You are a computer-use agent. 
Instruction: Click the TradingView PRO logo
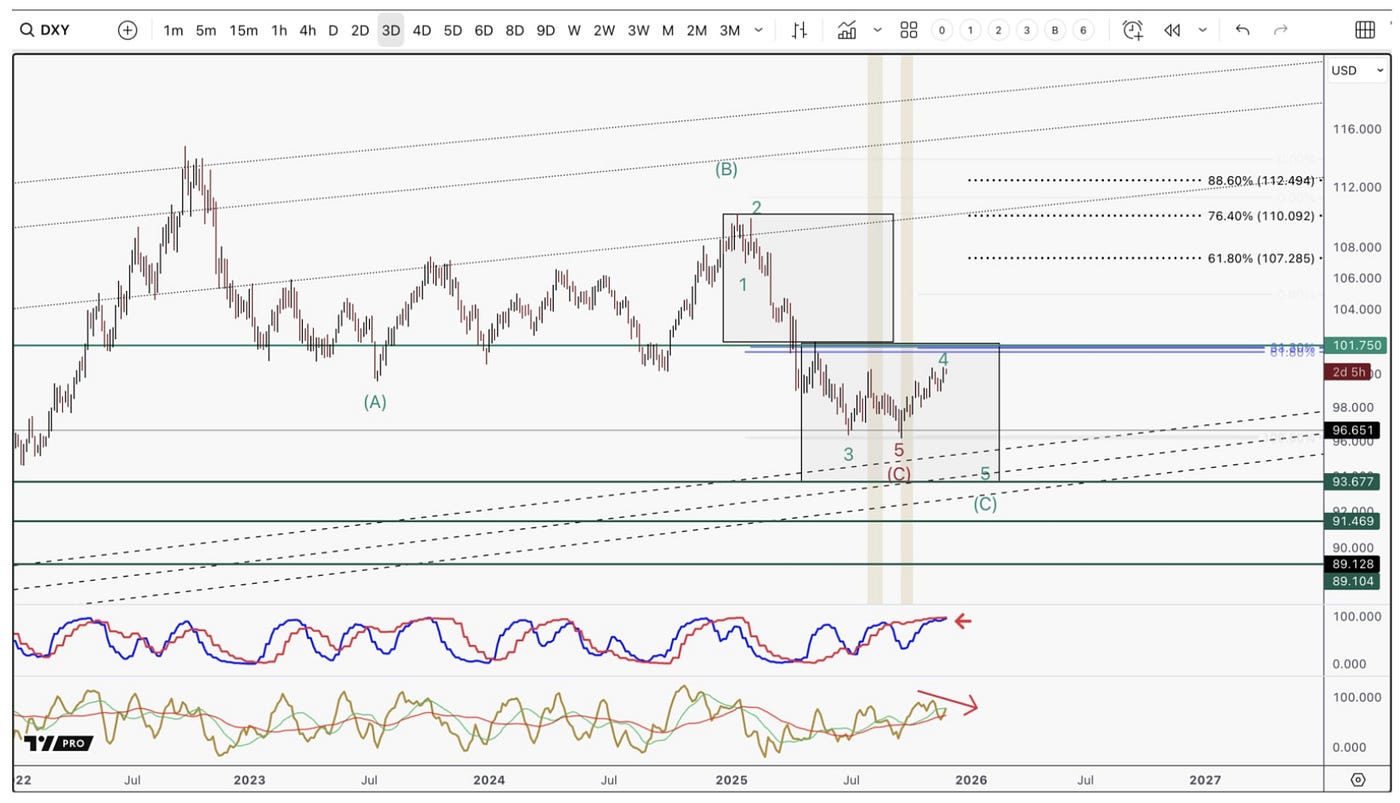(58, 743)
